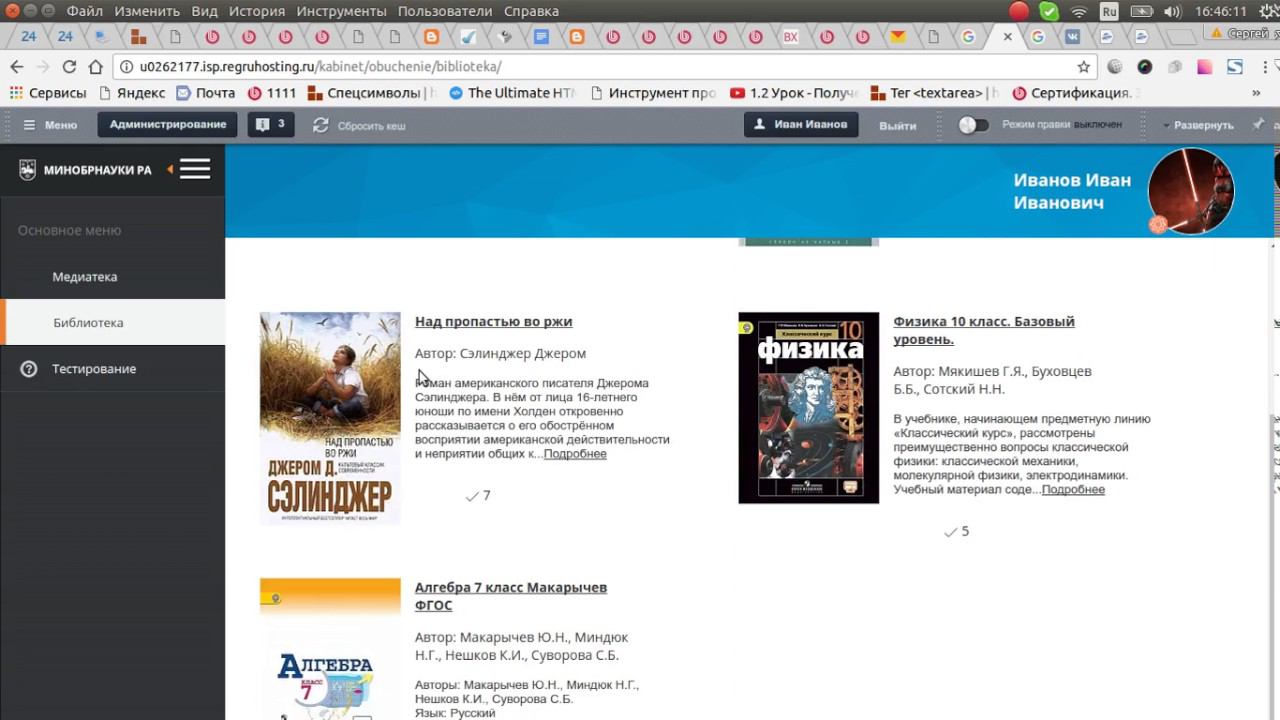Viewport: 1280px width, 720px height.
Task: Switch to the Gmail browser tab
Action: click(897, 37)
